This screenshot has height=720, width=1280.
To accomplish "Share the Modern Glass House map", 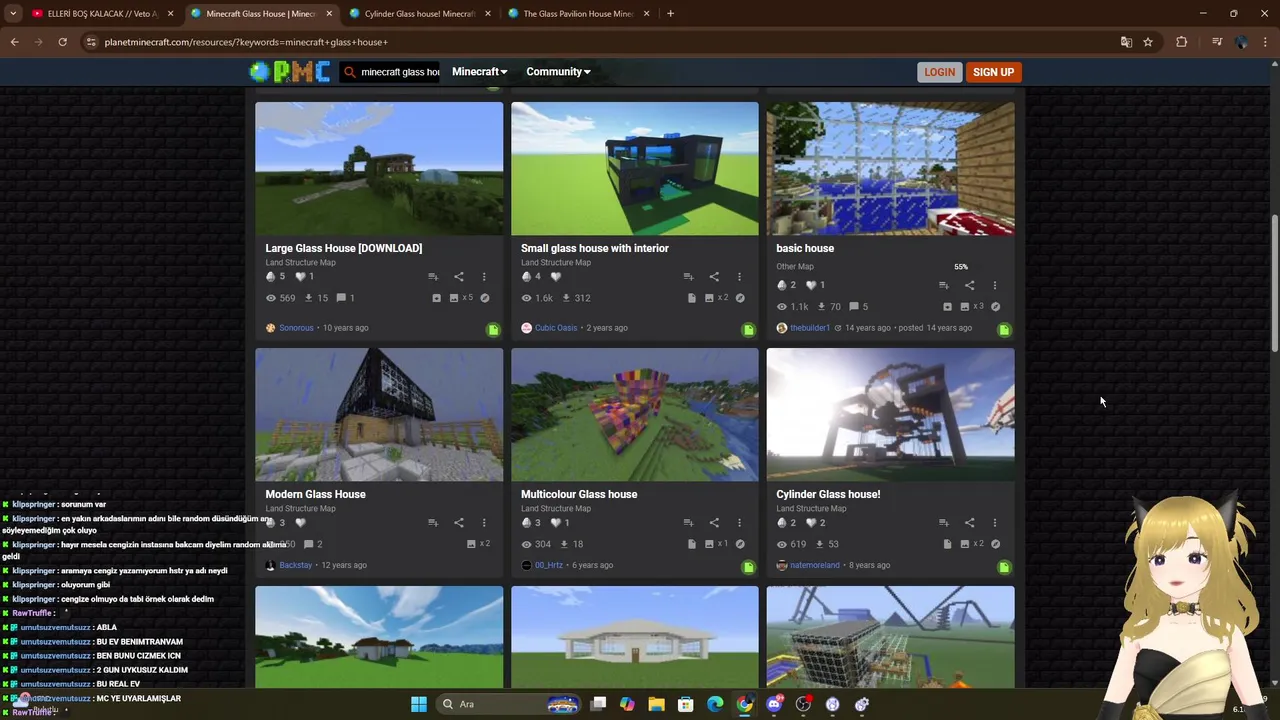I will (x=459, y=523).
